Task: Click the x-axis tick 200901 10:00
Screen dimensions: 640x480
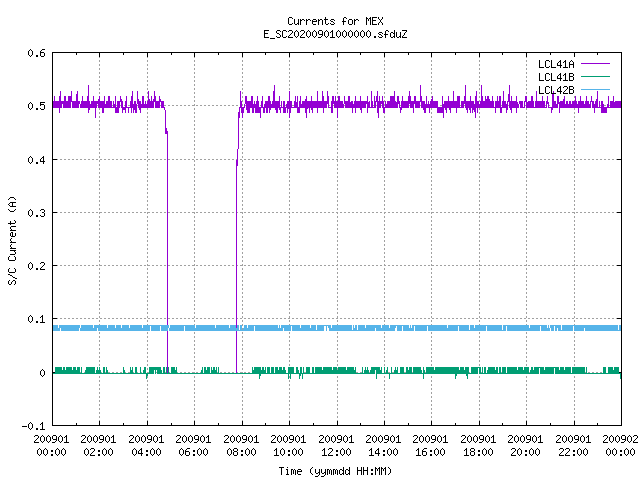Action: (x=289, y=446)
